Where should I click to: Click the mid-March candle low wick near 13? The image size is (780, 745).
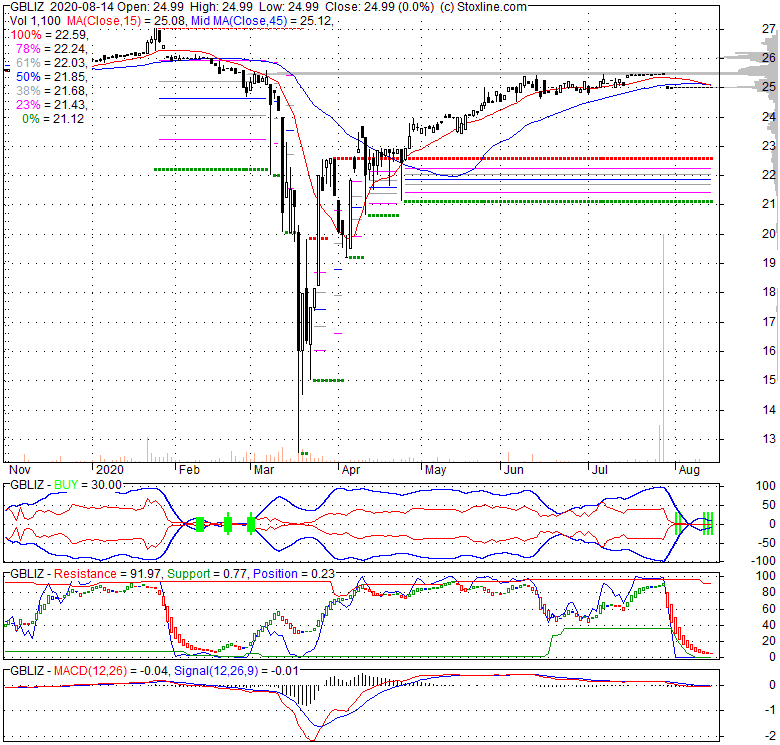(x=299, y=403)
